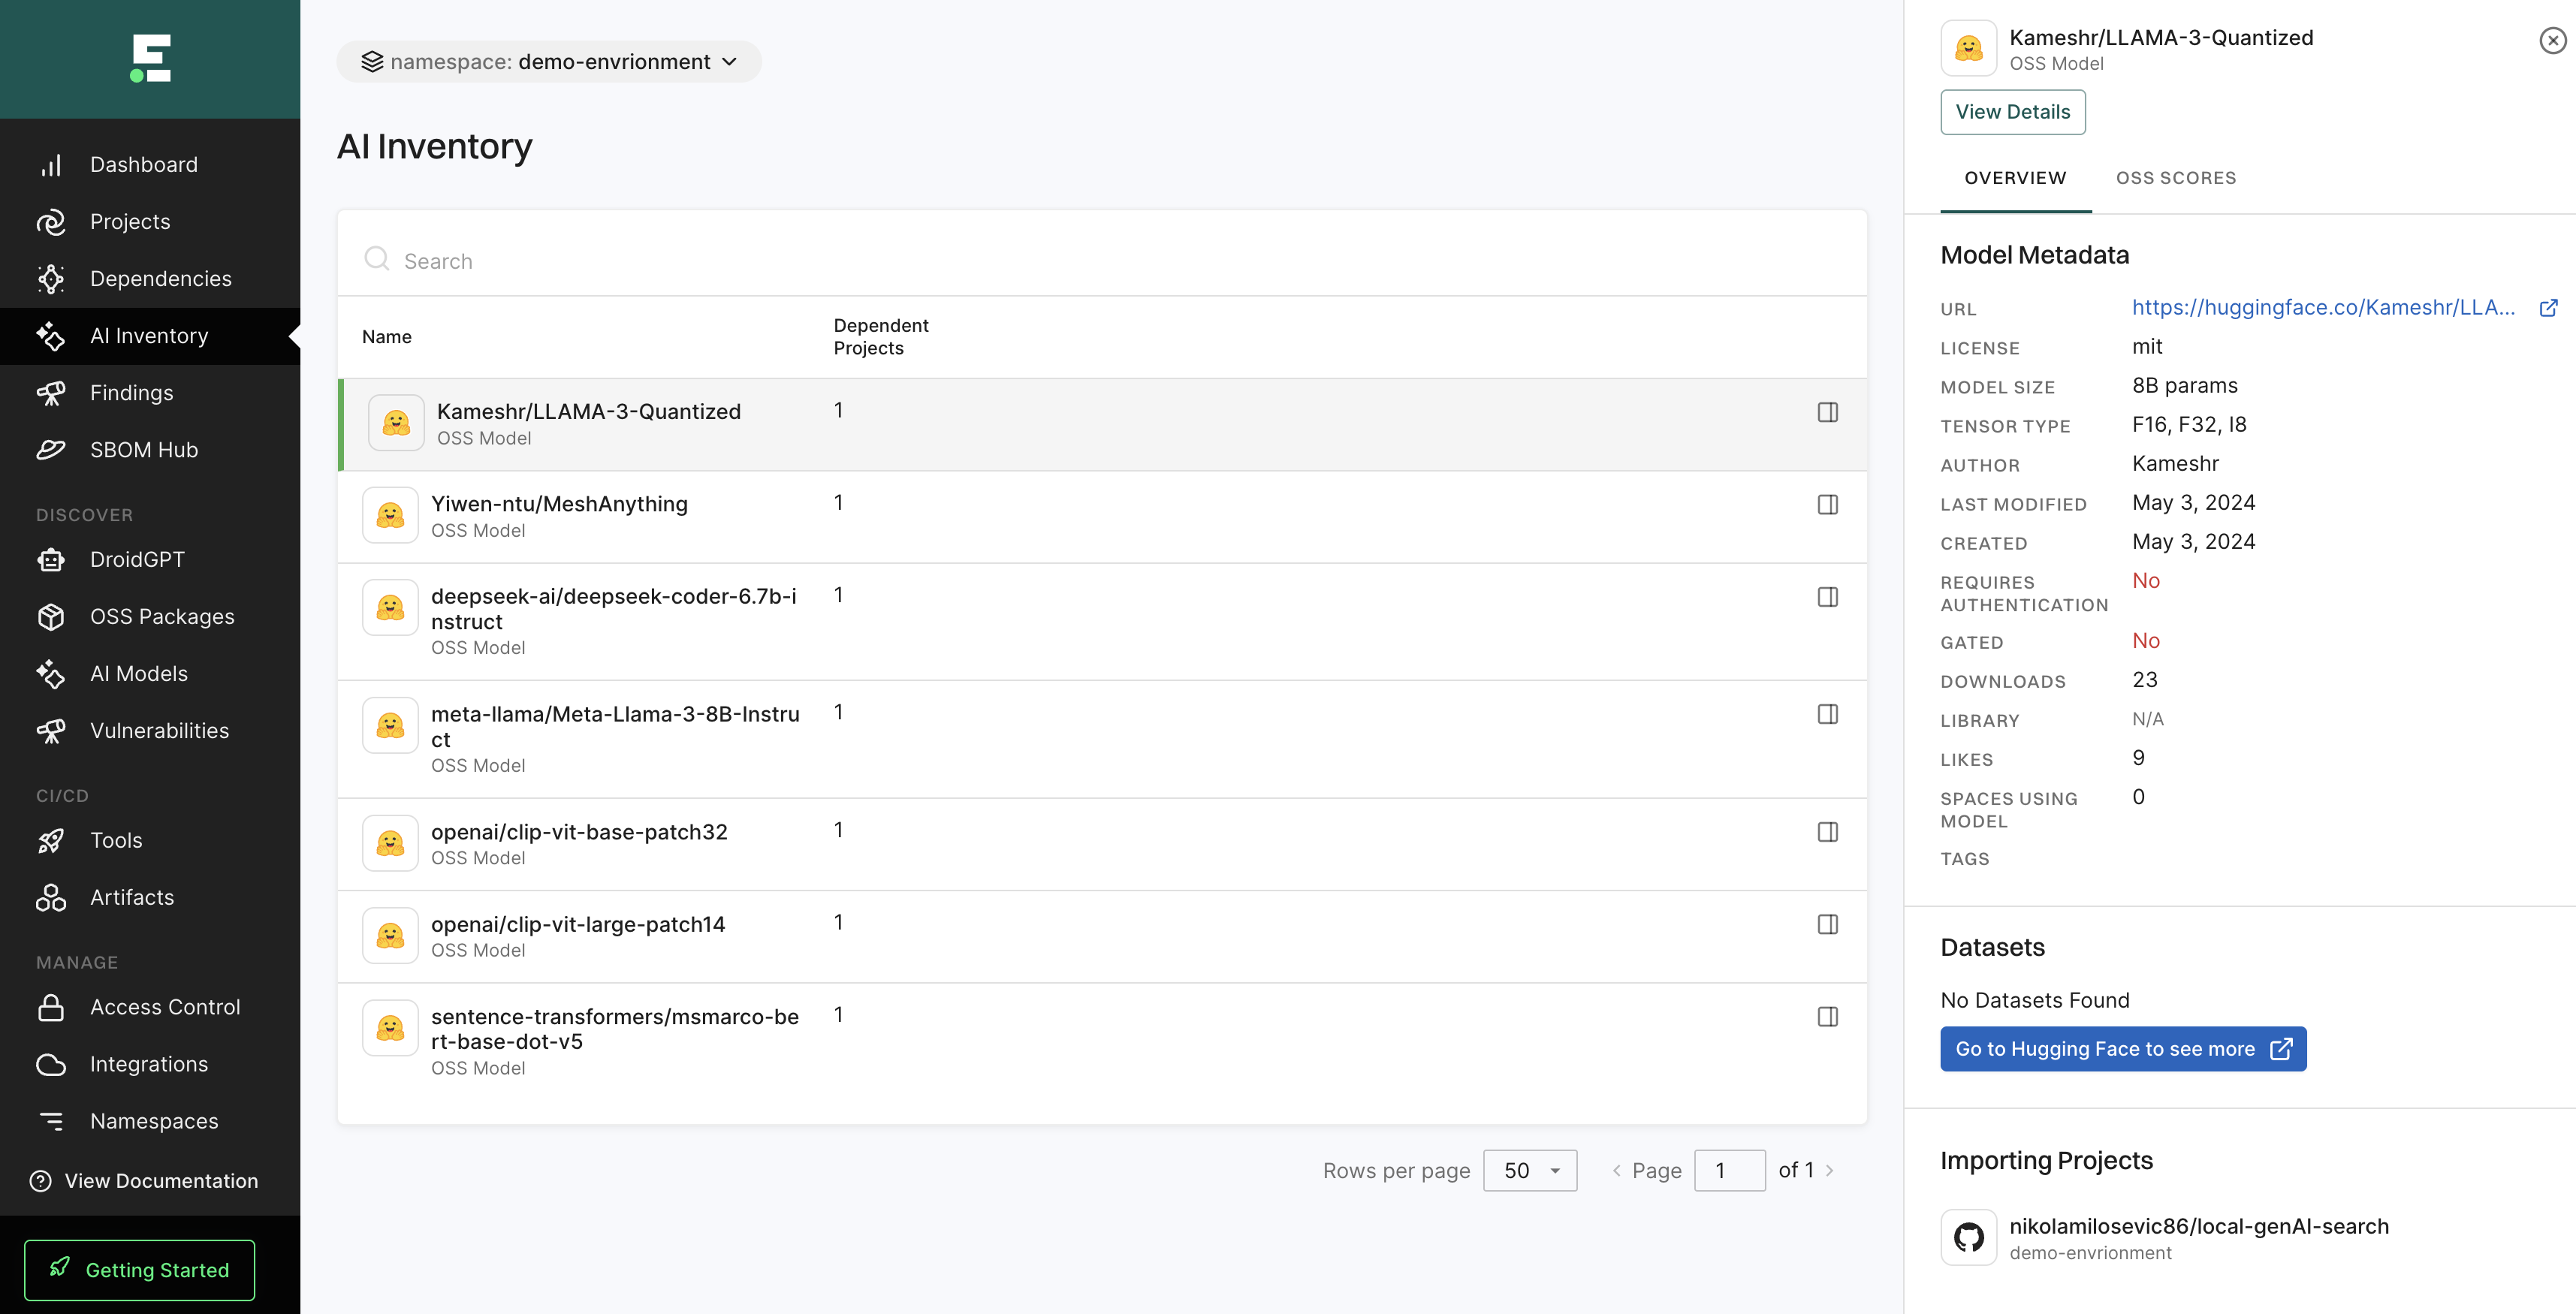Viewport: 2576px width, 1314px height.
Task: Open the huggingface.co/Kameshr URL link
Action: click(2323, 308)
